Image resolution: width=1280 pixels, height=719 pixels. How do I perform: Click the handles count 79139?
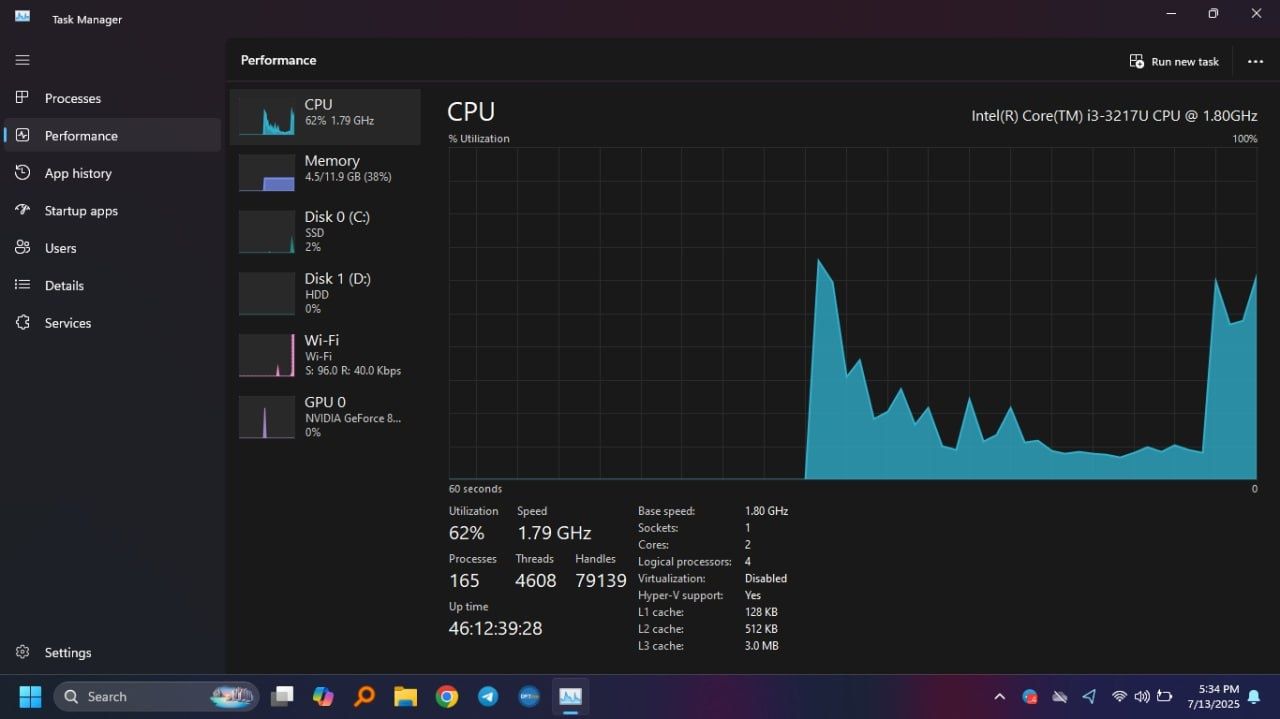601,581
